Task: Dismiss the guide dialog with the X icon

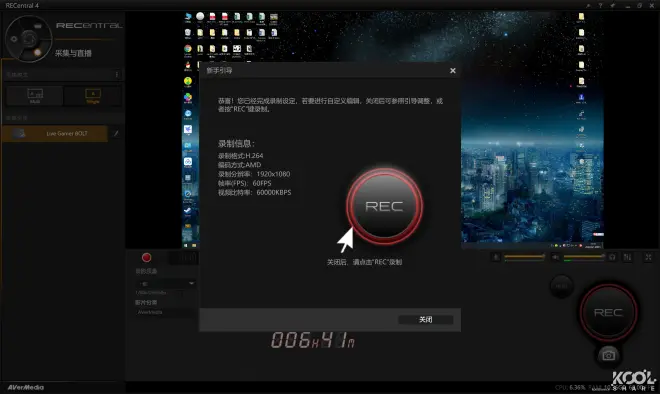Action: pyautogui.click(x=452, y=71)
